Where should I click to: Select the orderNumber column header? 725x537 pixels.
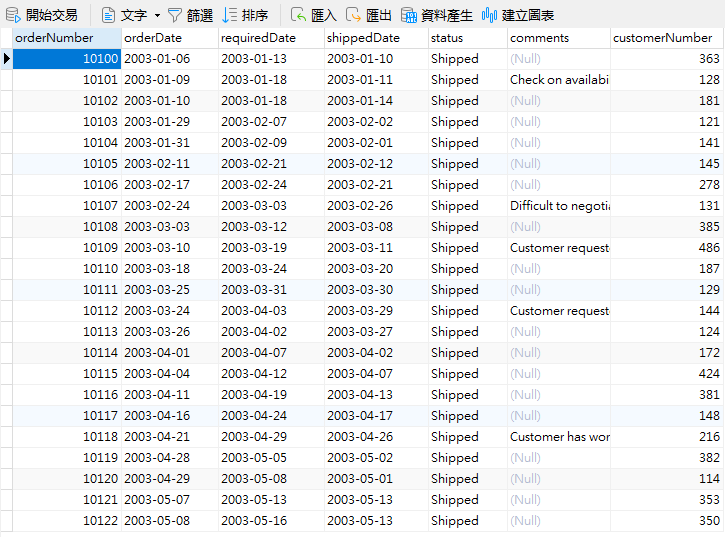[65, 38]
